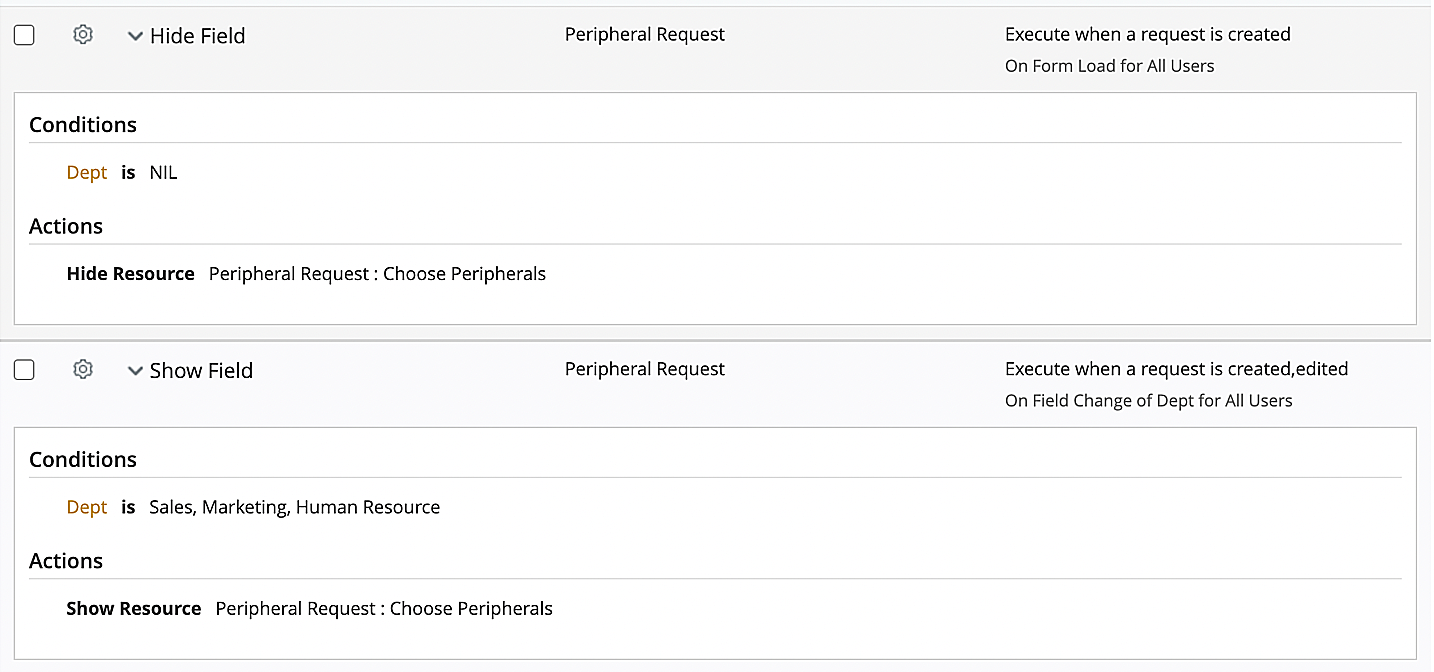This screenshot has width=1434, height=672.
Task: Click Peripheral Request template in Show Field row
Action: click(645, 369)
